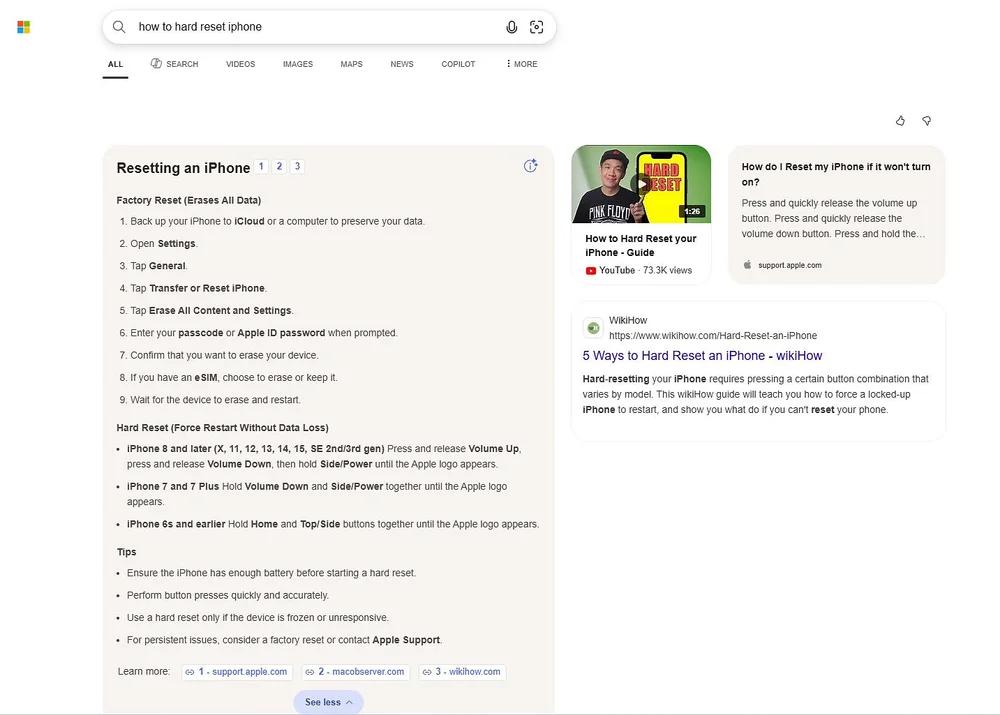Viewport: 1000px width, 715px height.
Task: Click the thumbs up feedback icon
Action: point(900,121)
